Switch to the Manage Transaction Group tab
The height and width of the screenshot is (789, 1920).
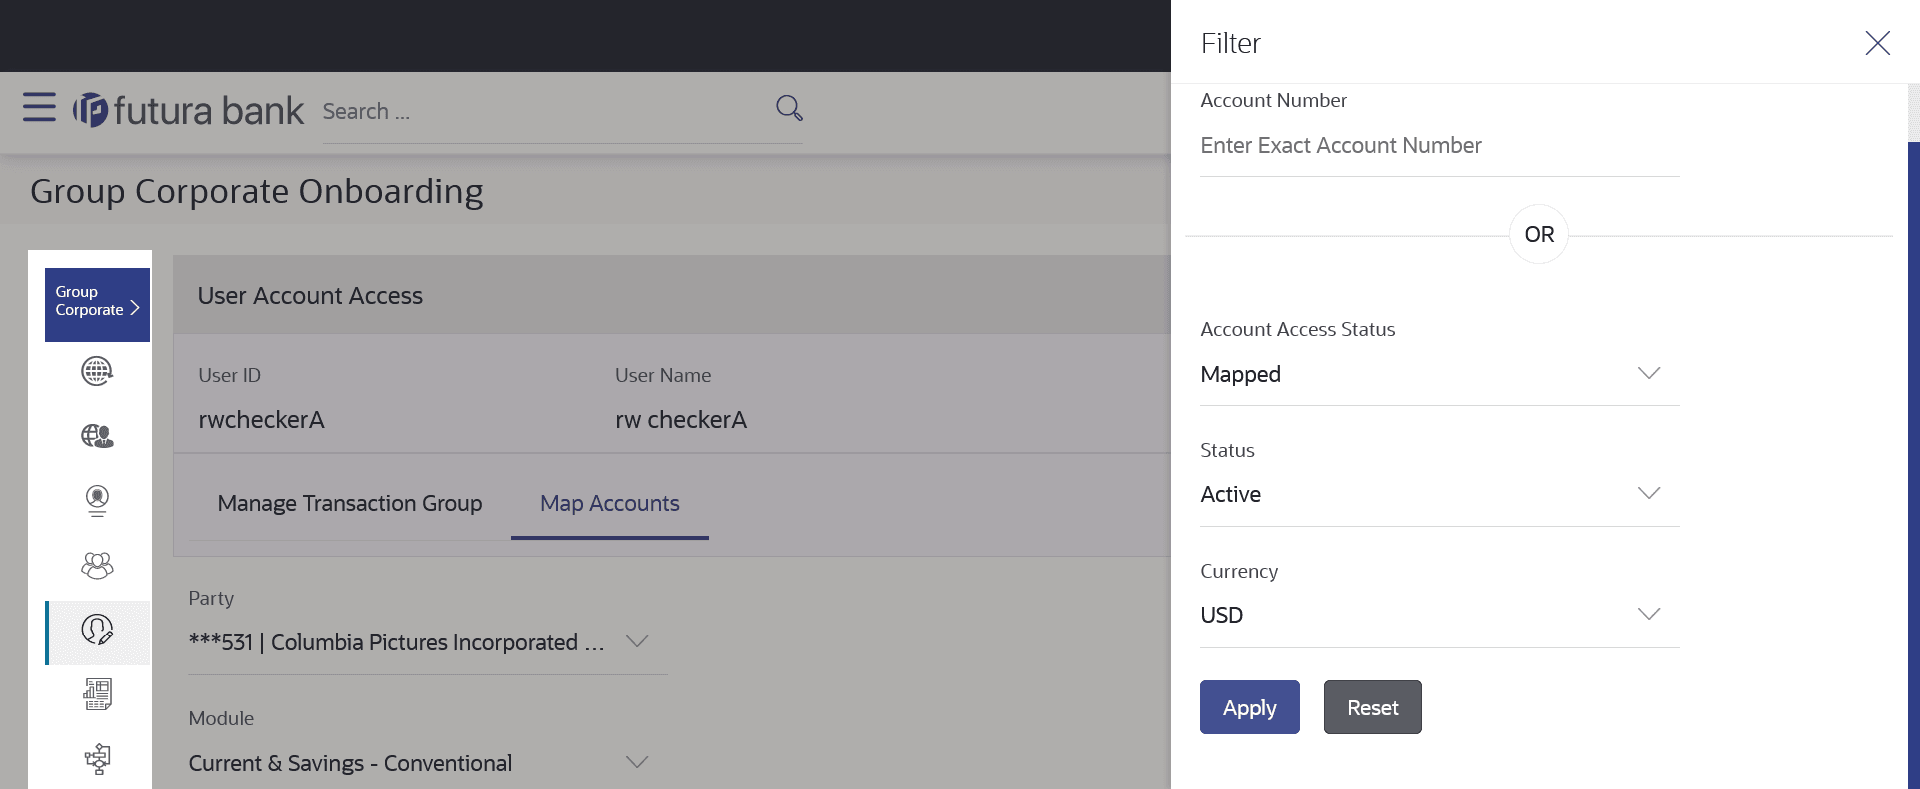(350, 503)
